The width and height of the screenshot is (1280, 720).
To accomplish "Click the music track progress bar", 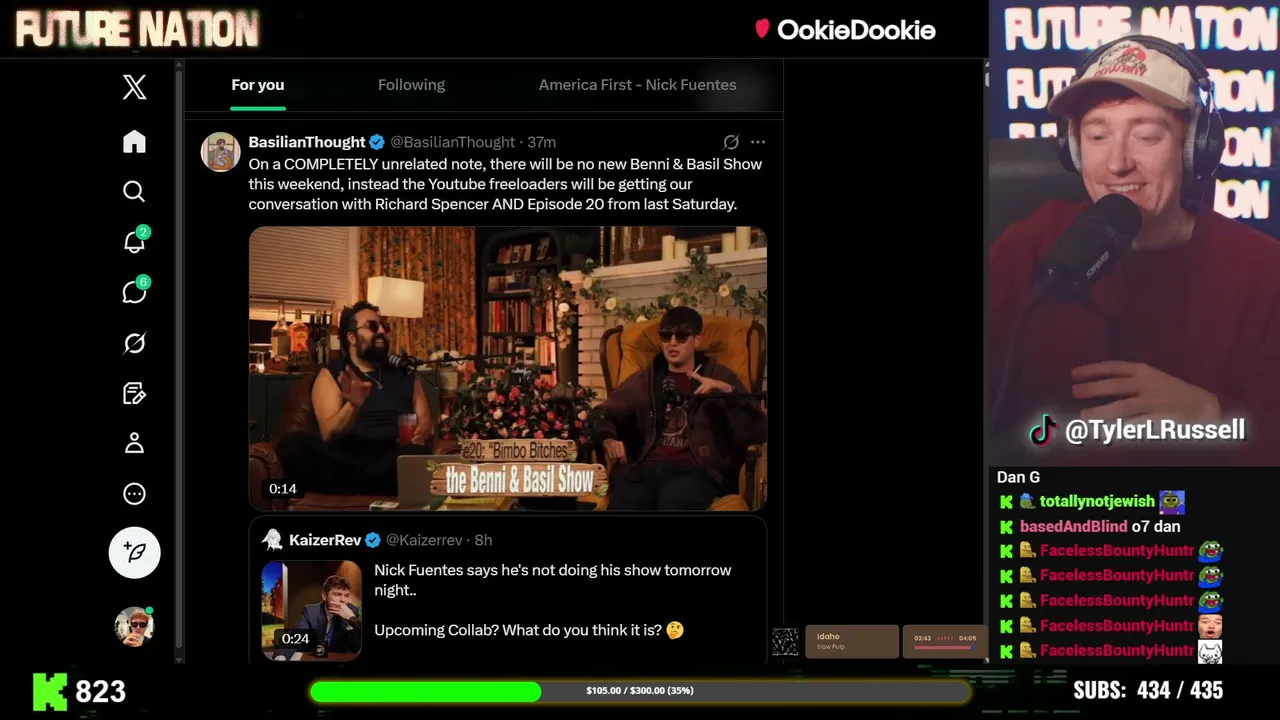I will pyautogui.click(x=944, y=646).
